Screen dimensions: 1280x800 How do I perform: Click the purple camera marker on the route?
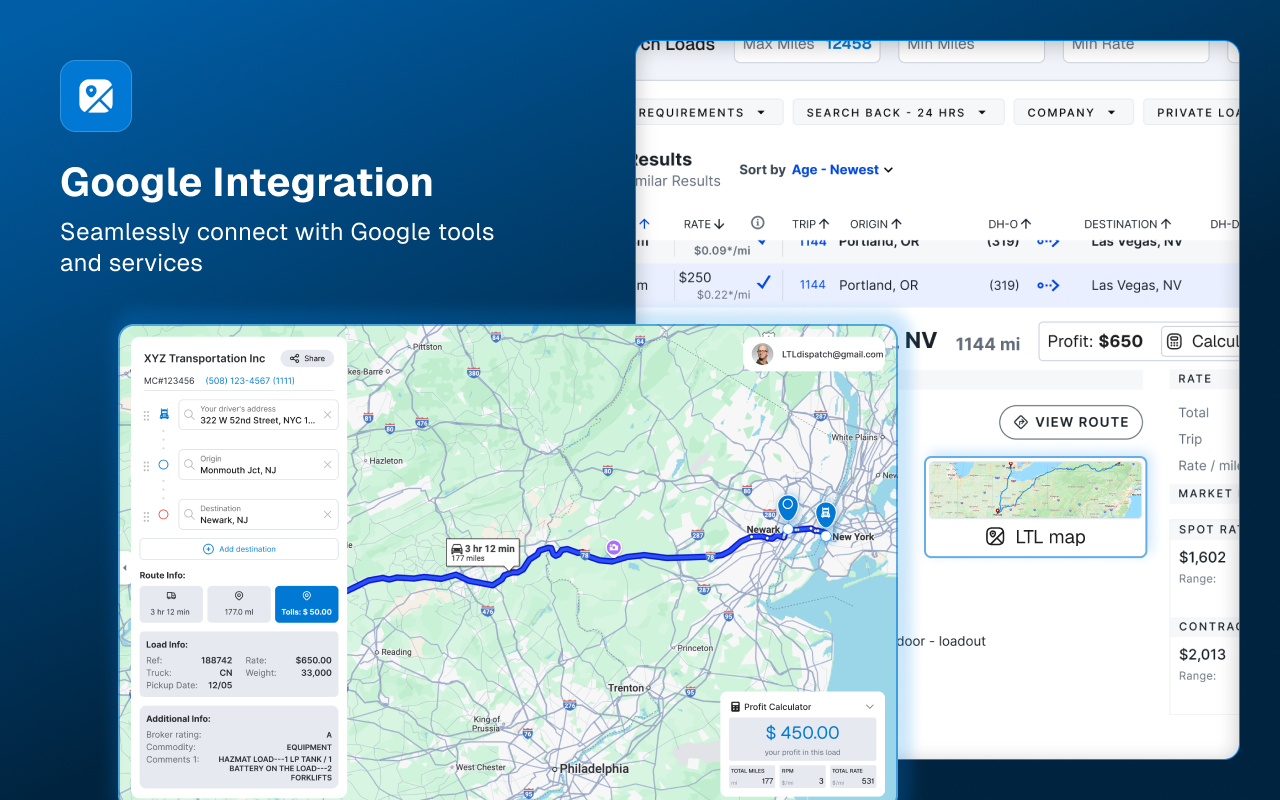(x=614, y=547)
